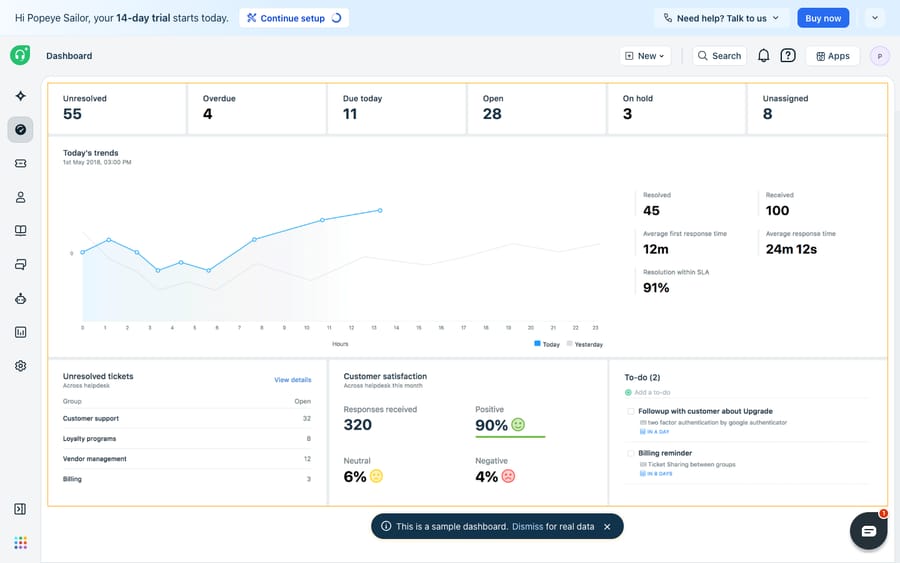Toggle the Today legend in chart
The height and width of the screenshot is (563, 900).
pos(546,344)
